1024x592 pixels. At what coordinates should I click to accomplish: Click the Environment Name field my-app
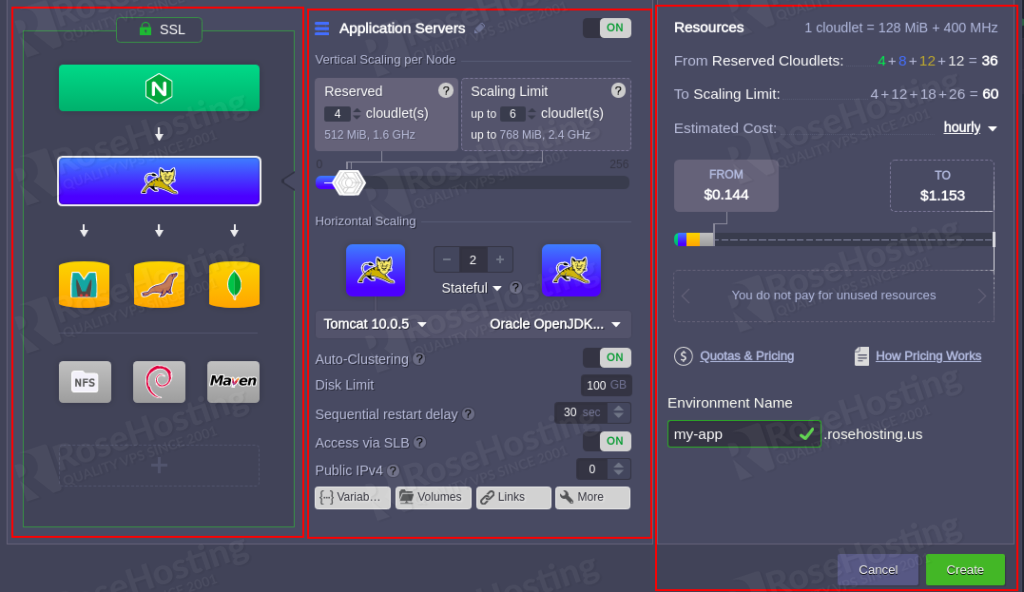pos(744,434)
